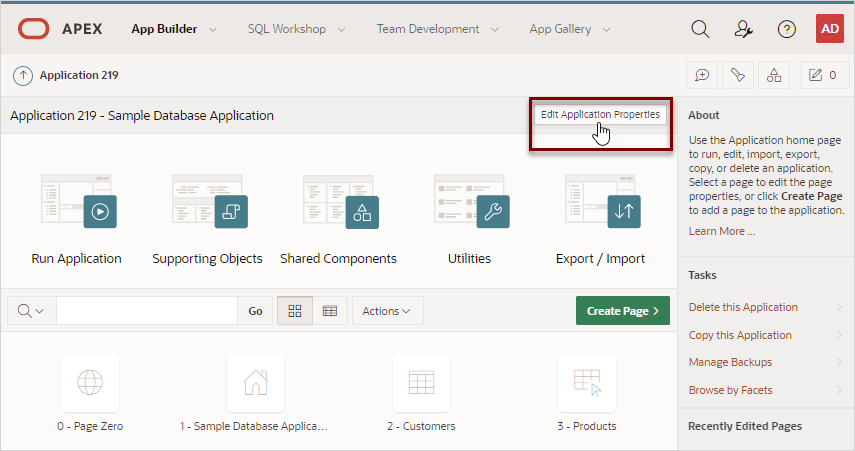855x451 pixels.
Task: Open the feedback comment bubble icon
Action: [x=702, y=75]
